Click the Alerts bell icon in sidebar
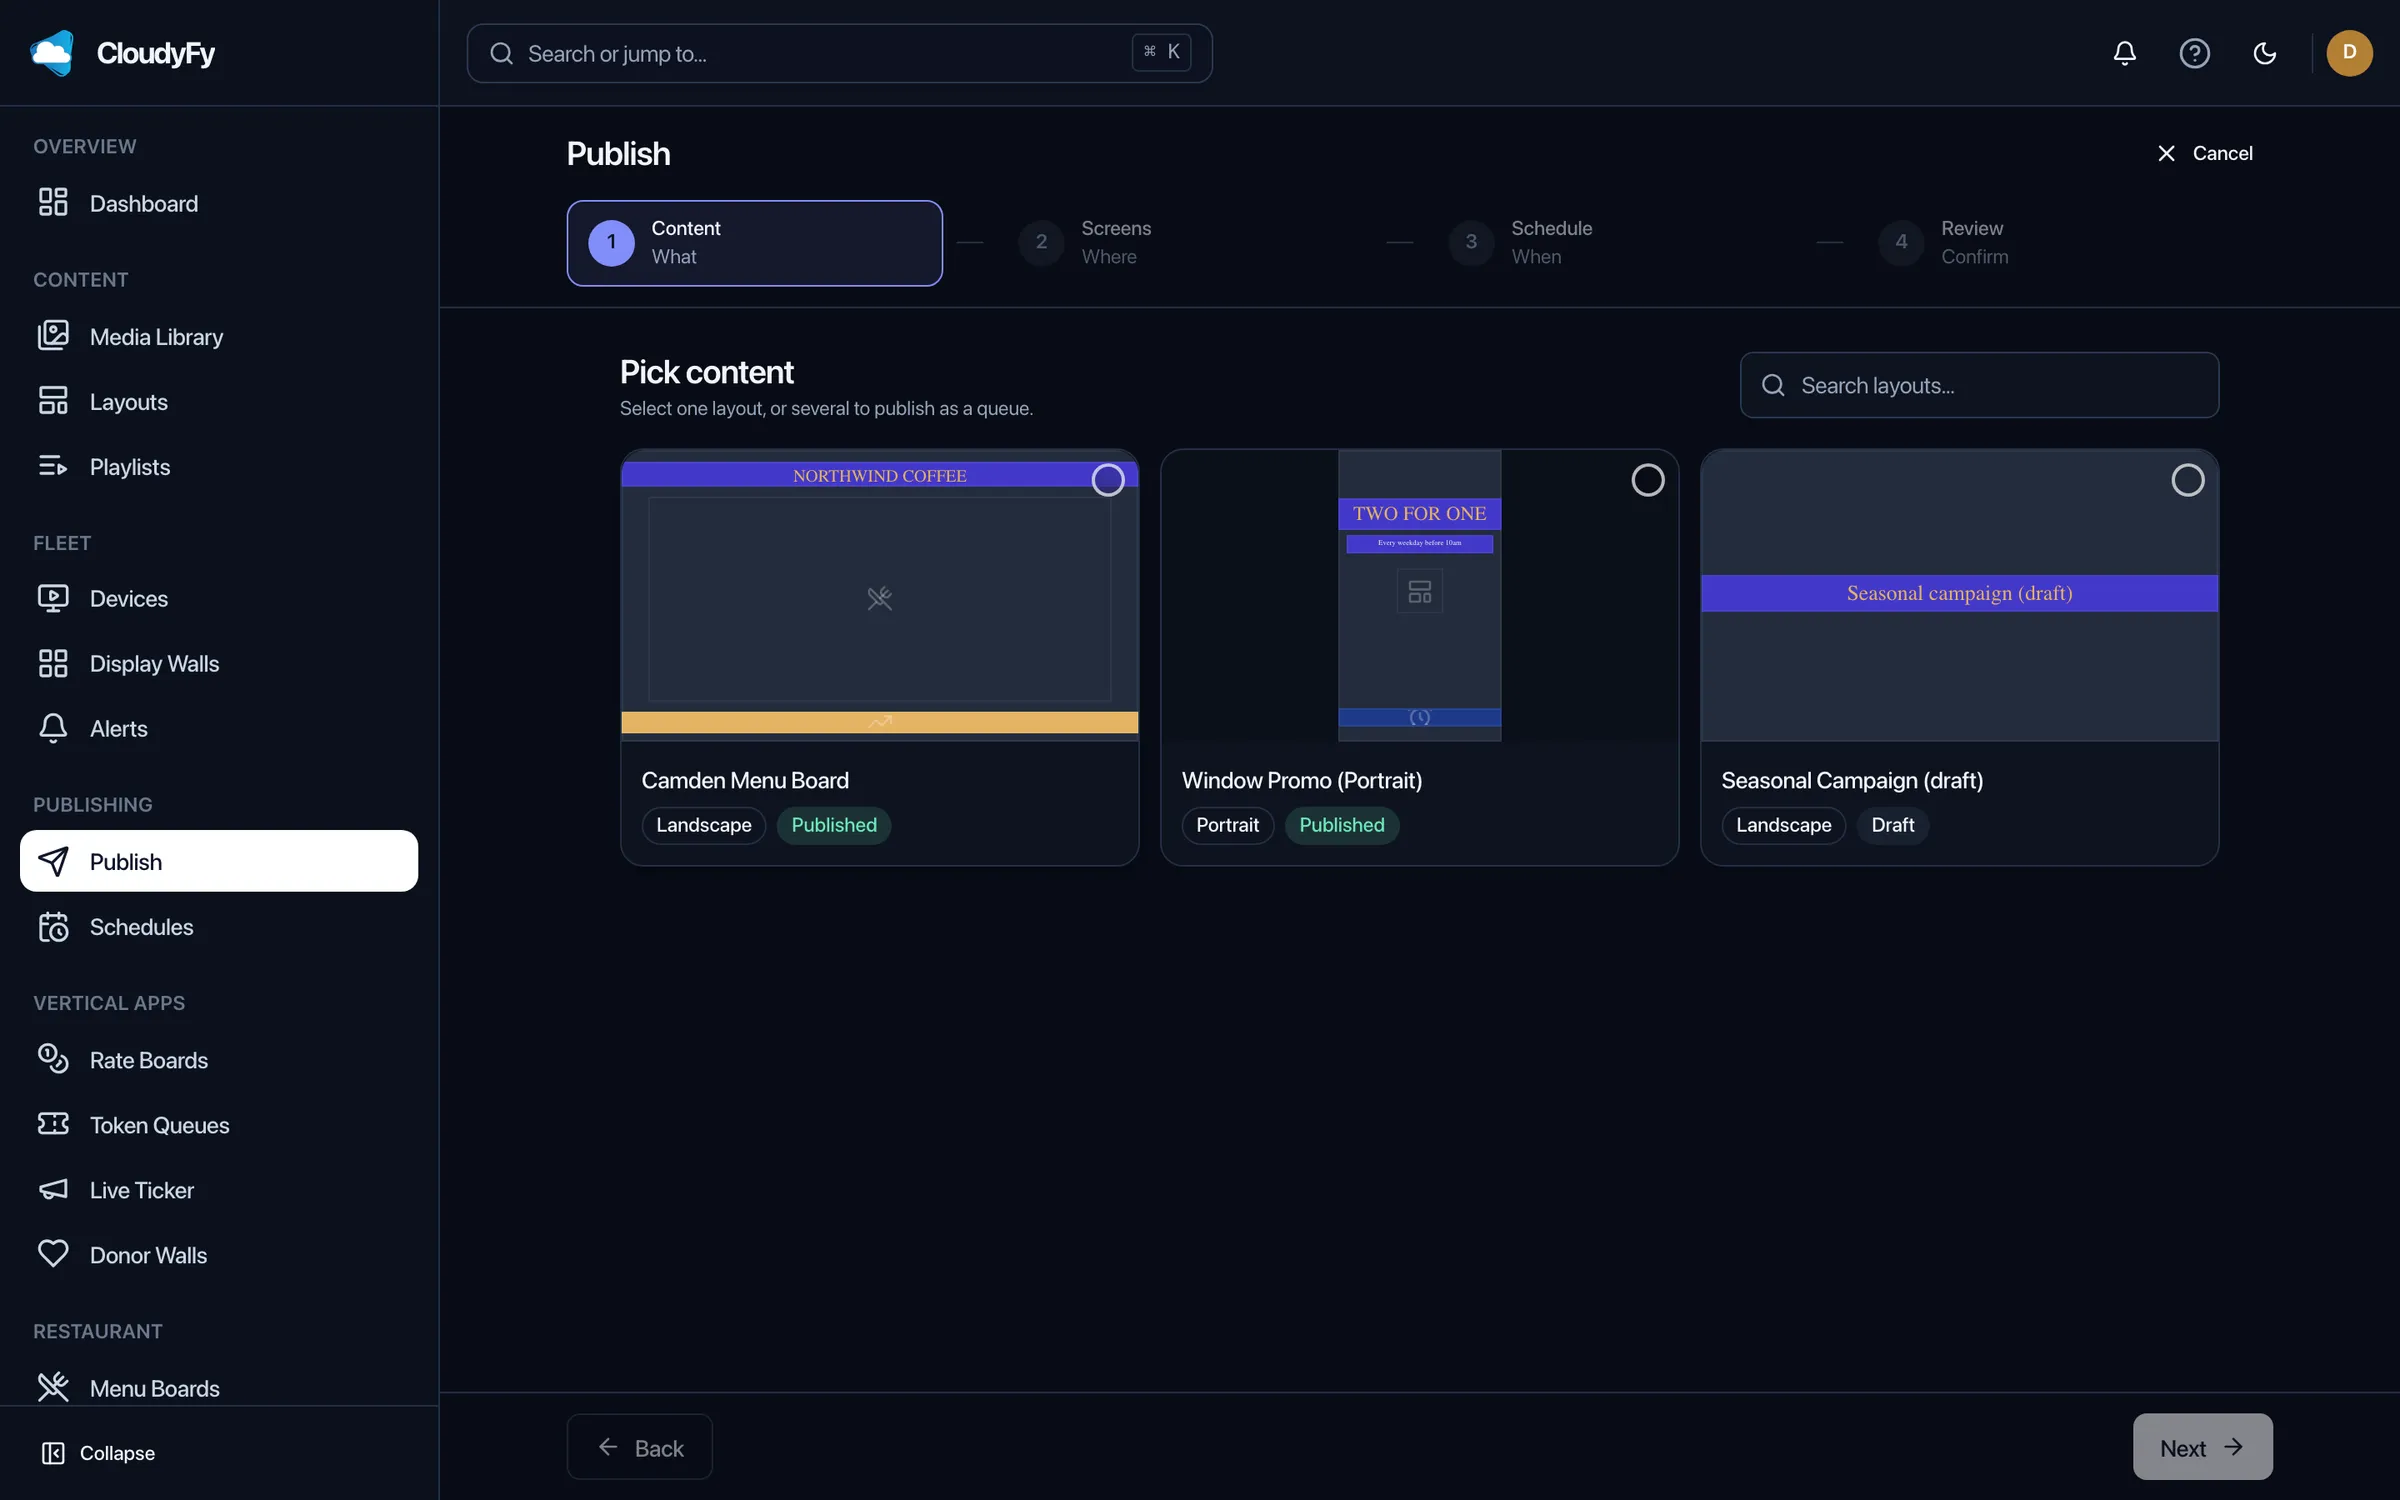The height and width of the screenshot is (1500, 2400). (53, 728)
